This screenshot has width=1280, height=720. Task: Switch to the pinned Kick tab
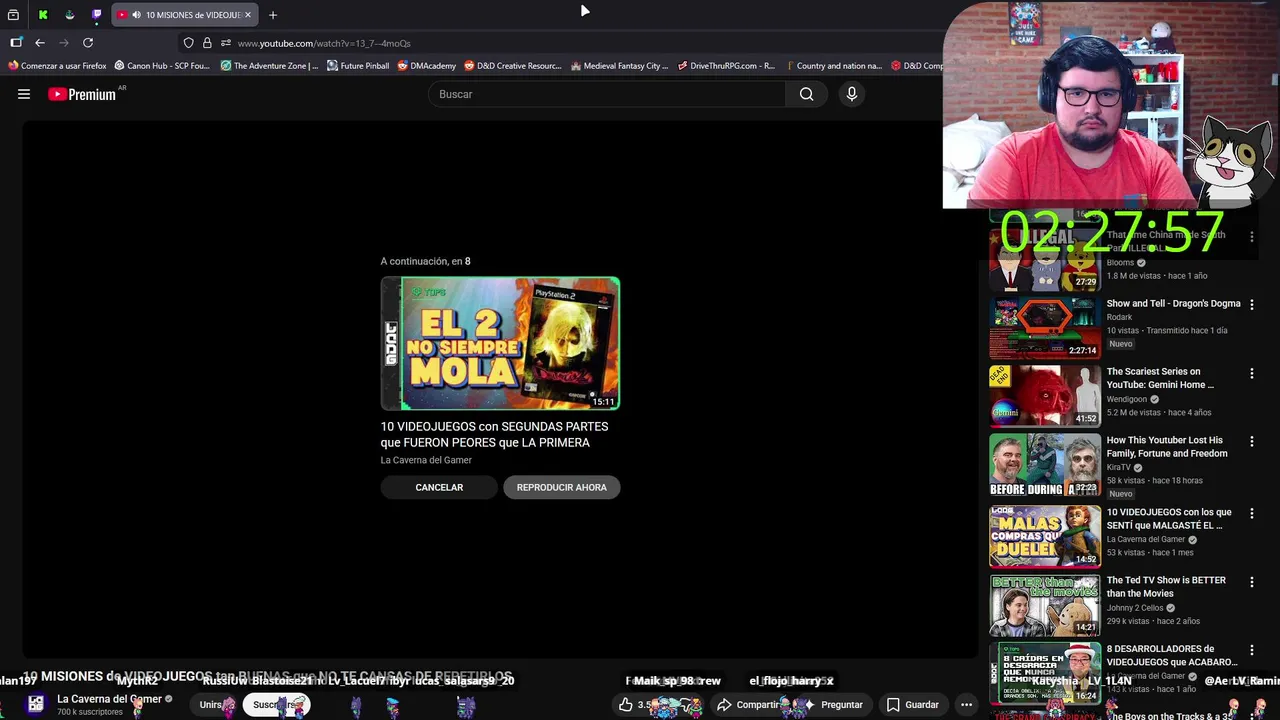click(x=43, y=15)
